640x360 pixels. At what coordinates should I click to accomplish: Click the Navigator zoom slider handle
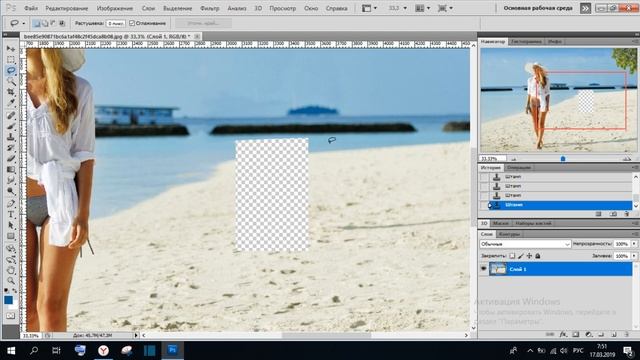563,159
